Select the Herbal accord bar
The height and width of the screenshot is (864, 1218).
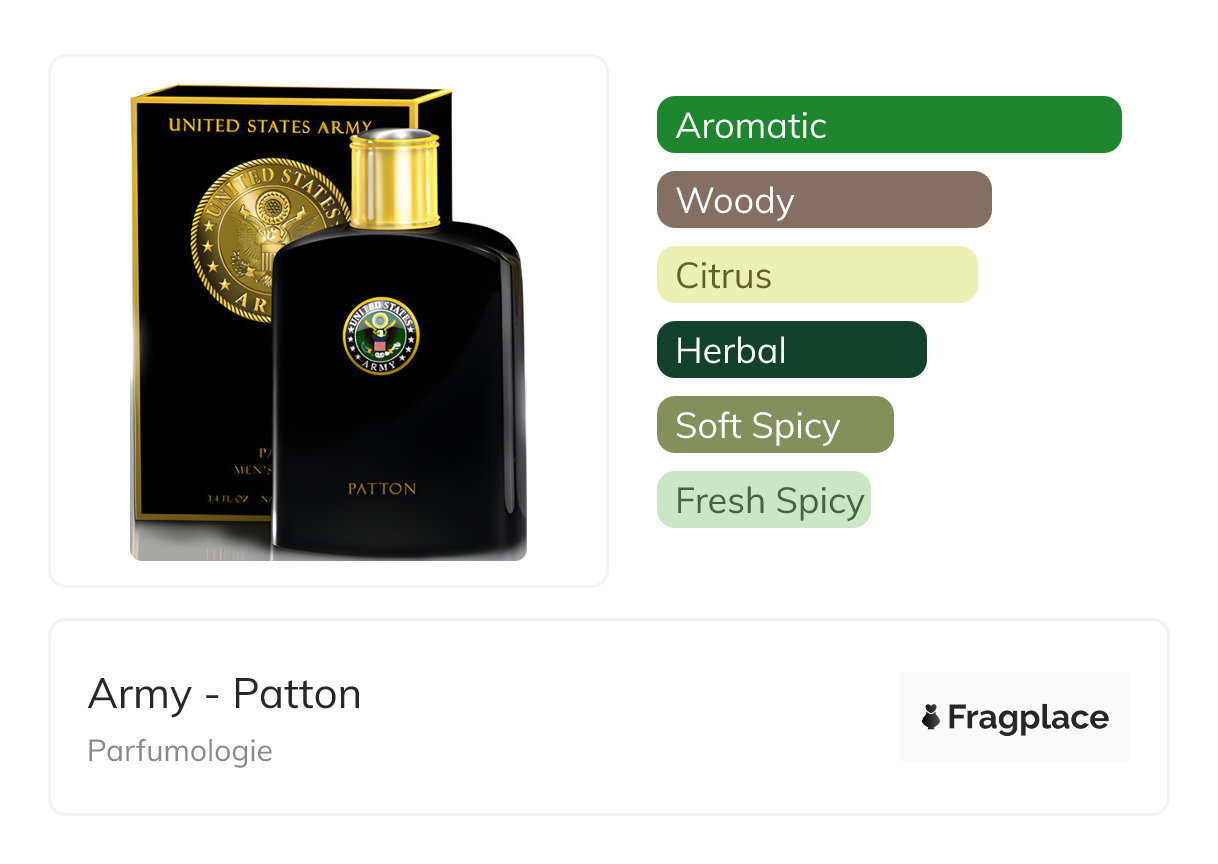click(792, 350)
